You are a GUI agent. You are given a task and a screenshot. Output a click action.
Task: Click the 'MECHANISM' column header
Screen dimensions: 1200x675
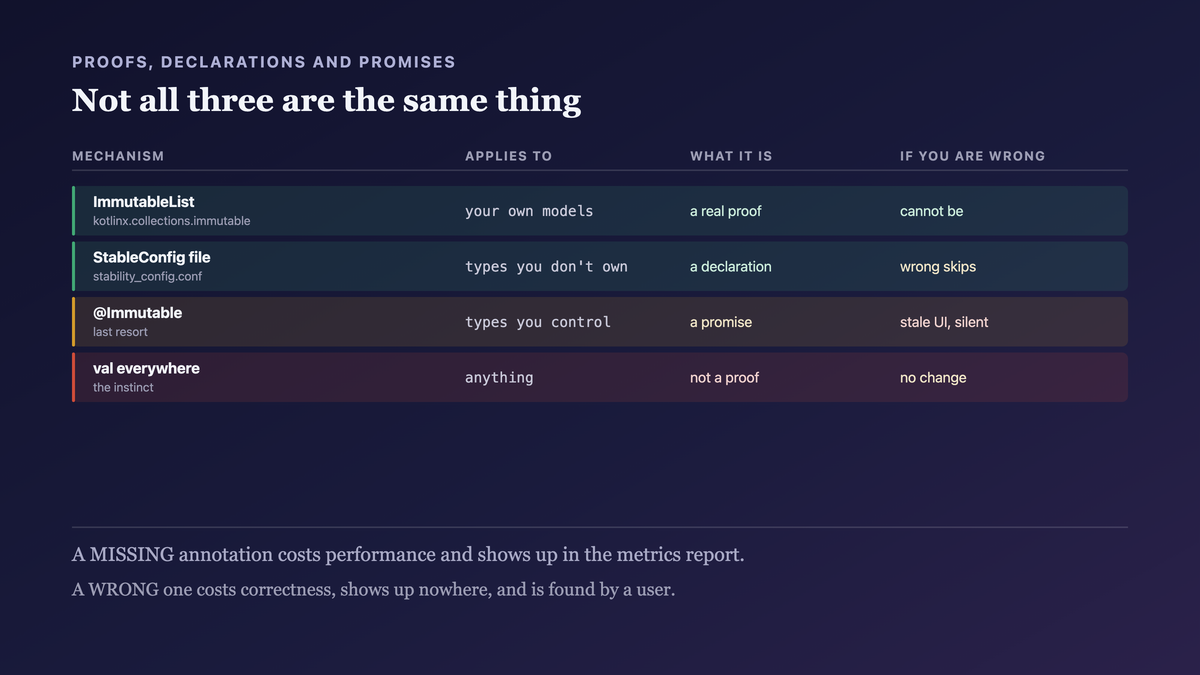118,156
